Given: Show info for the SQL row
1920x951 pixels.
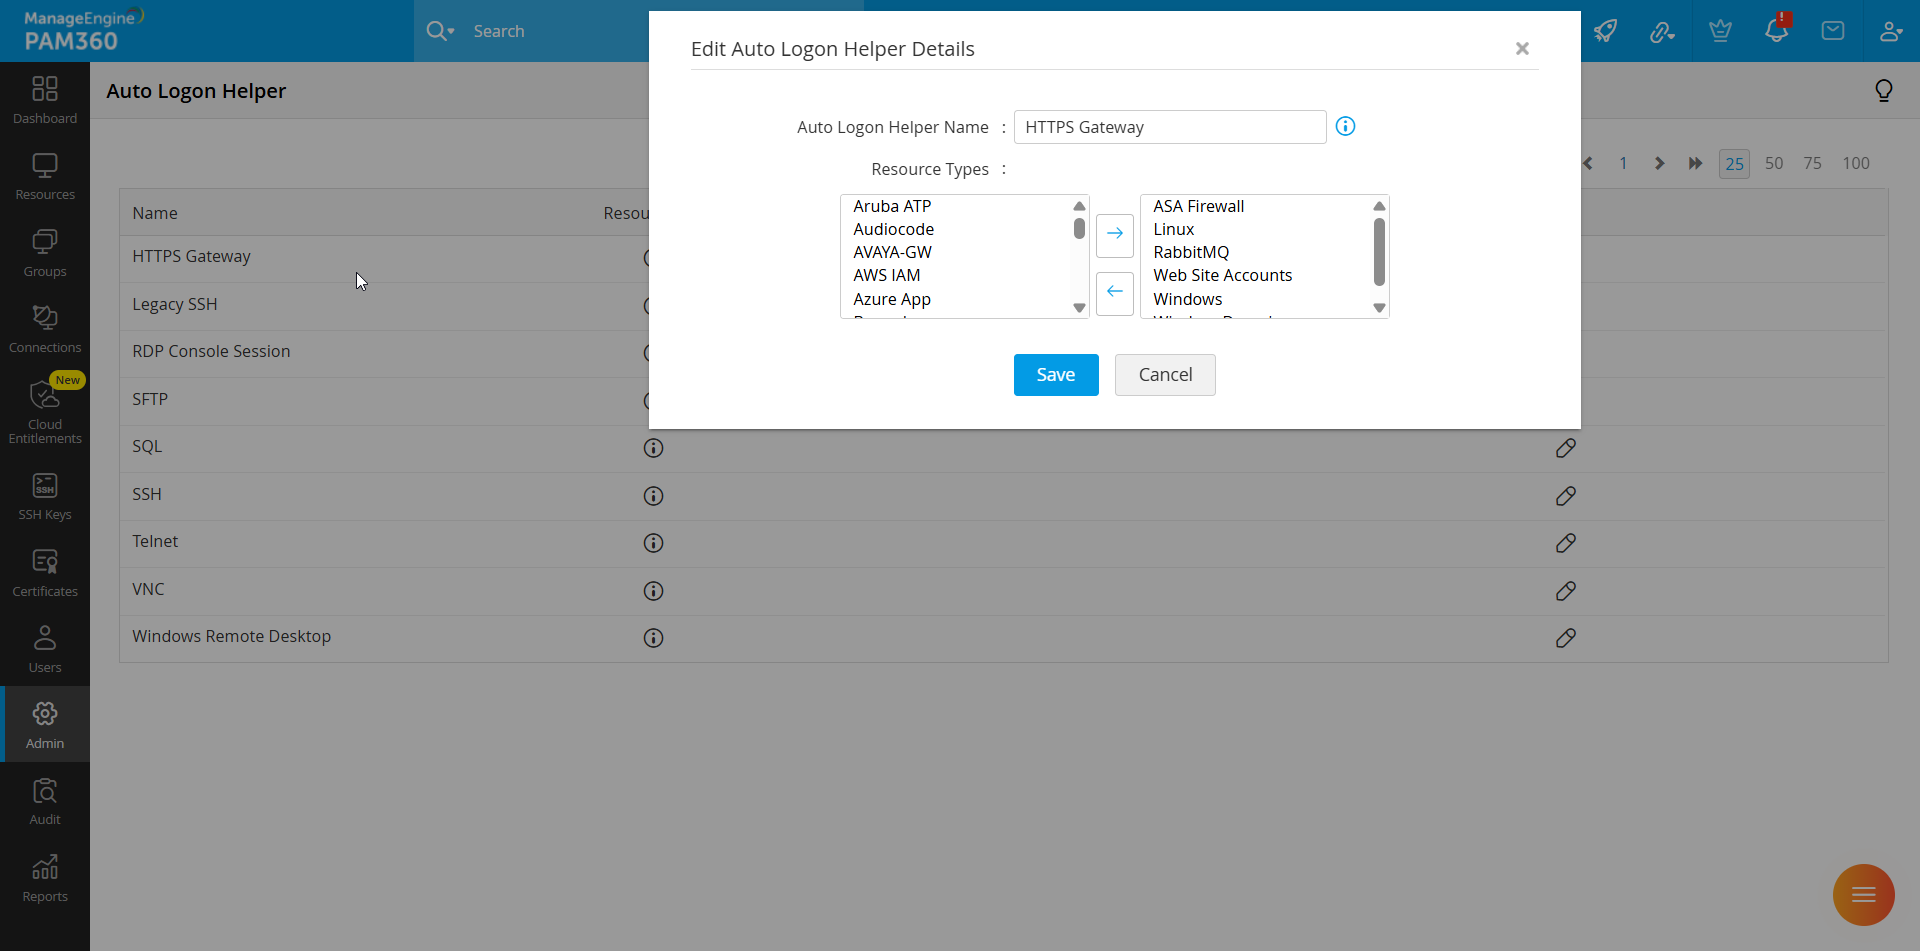Looking at the screenshot, I should point(653,448).
